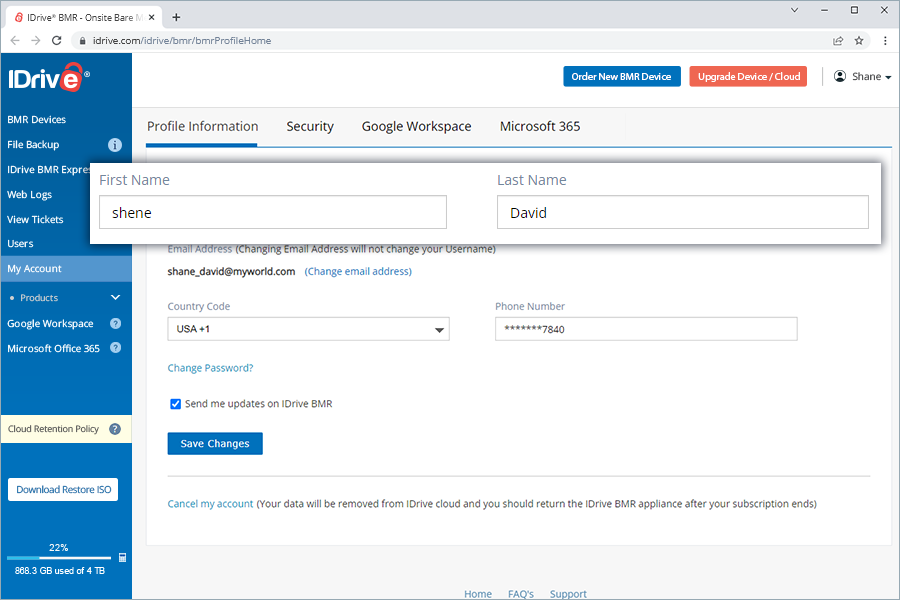The image size is (900, 600).
Task: Select My Account in sidebar
Action: 66,269
